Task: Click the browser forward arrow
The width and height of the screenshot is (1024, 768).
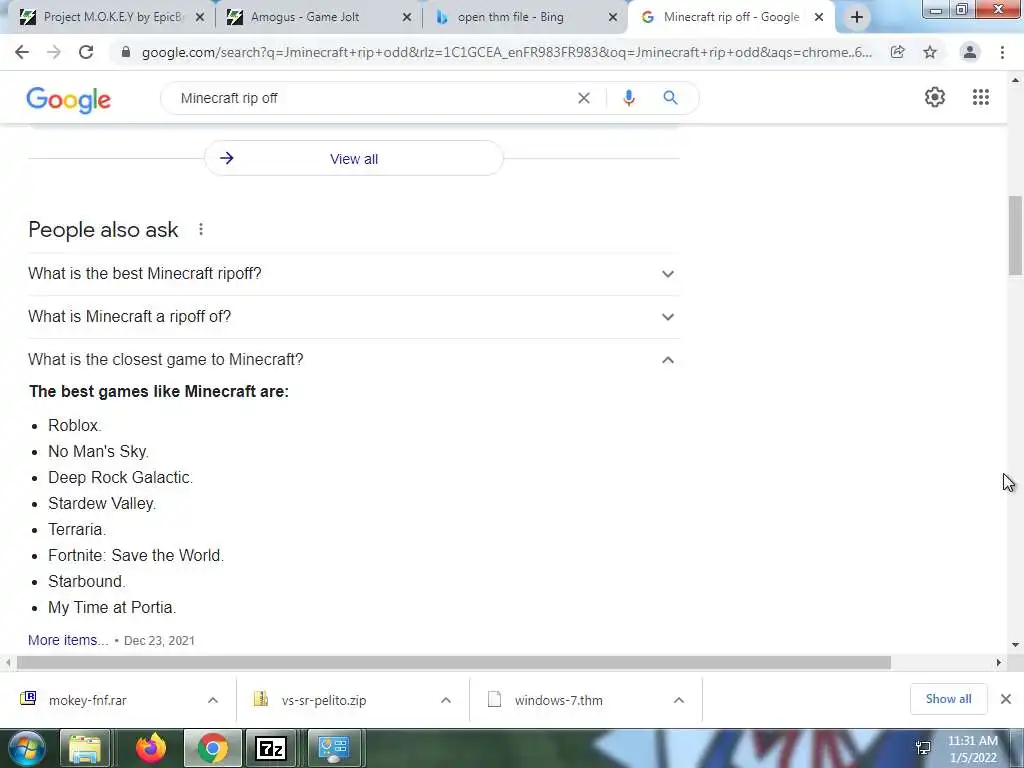Action: (x=54, y=52)
